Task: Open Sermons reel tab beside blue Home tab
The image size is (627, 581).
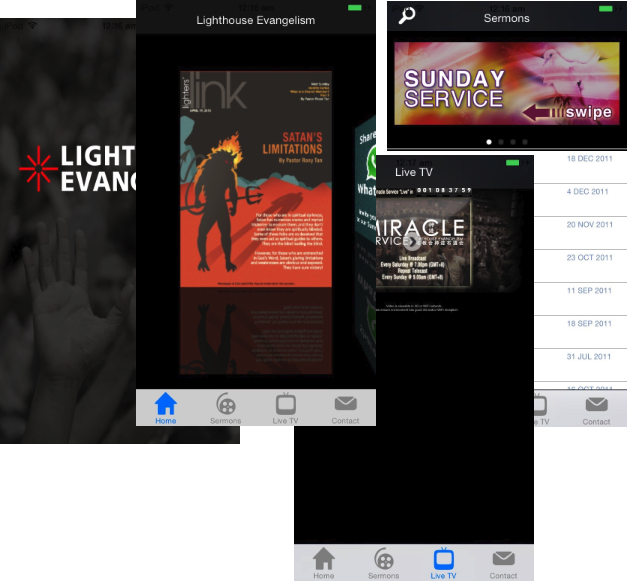Action: click(x=226, y=407)
